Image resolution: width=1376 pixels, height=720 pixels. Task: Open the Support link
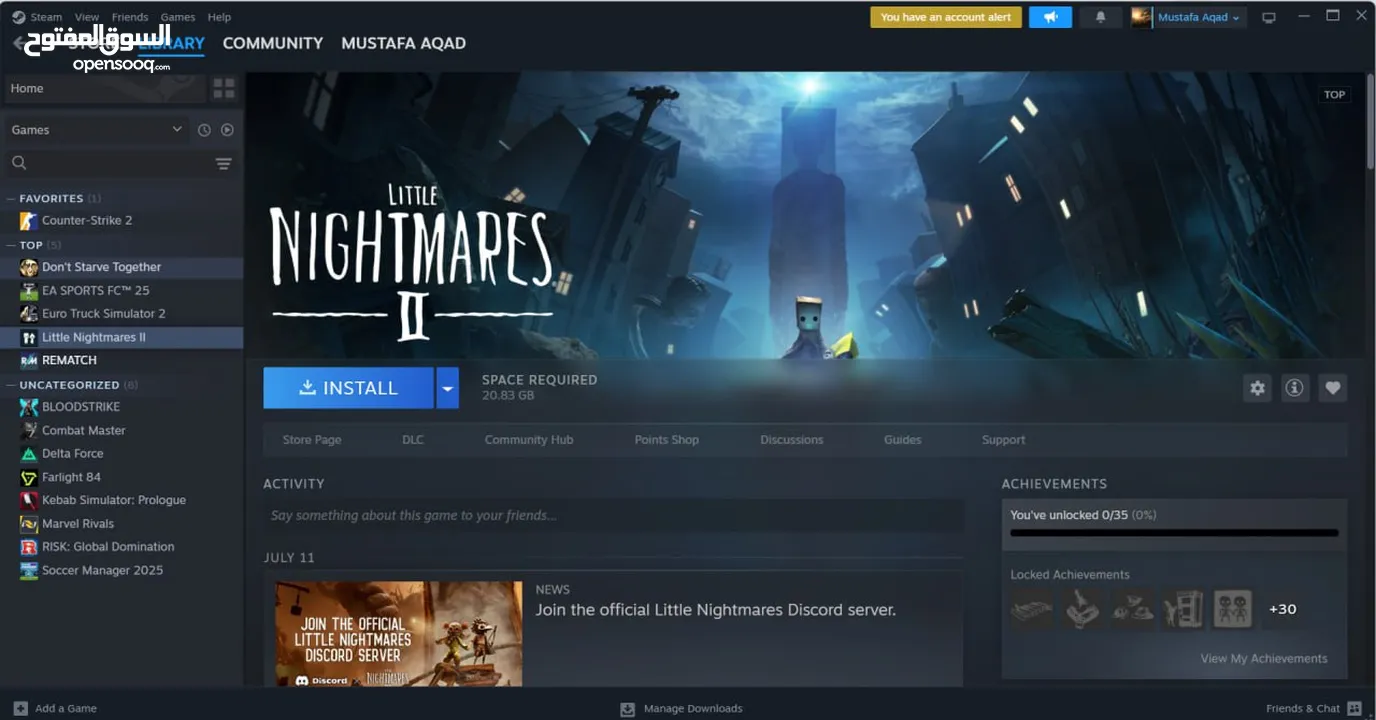(x=1003, y=440)
